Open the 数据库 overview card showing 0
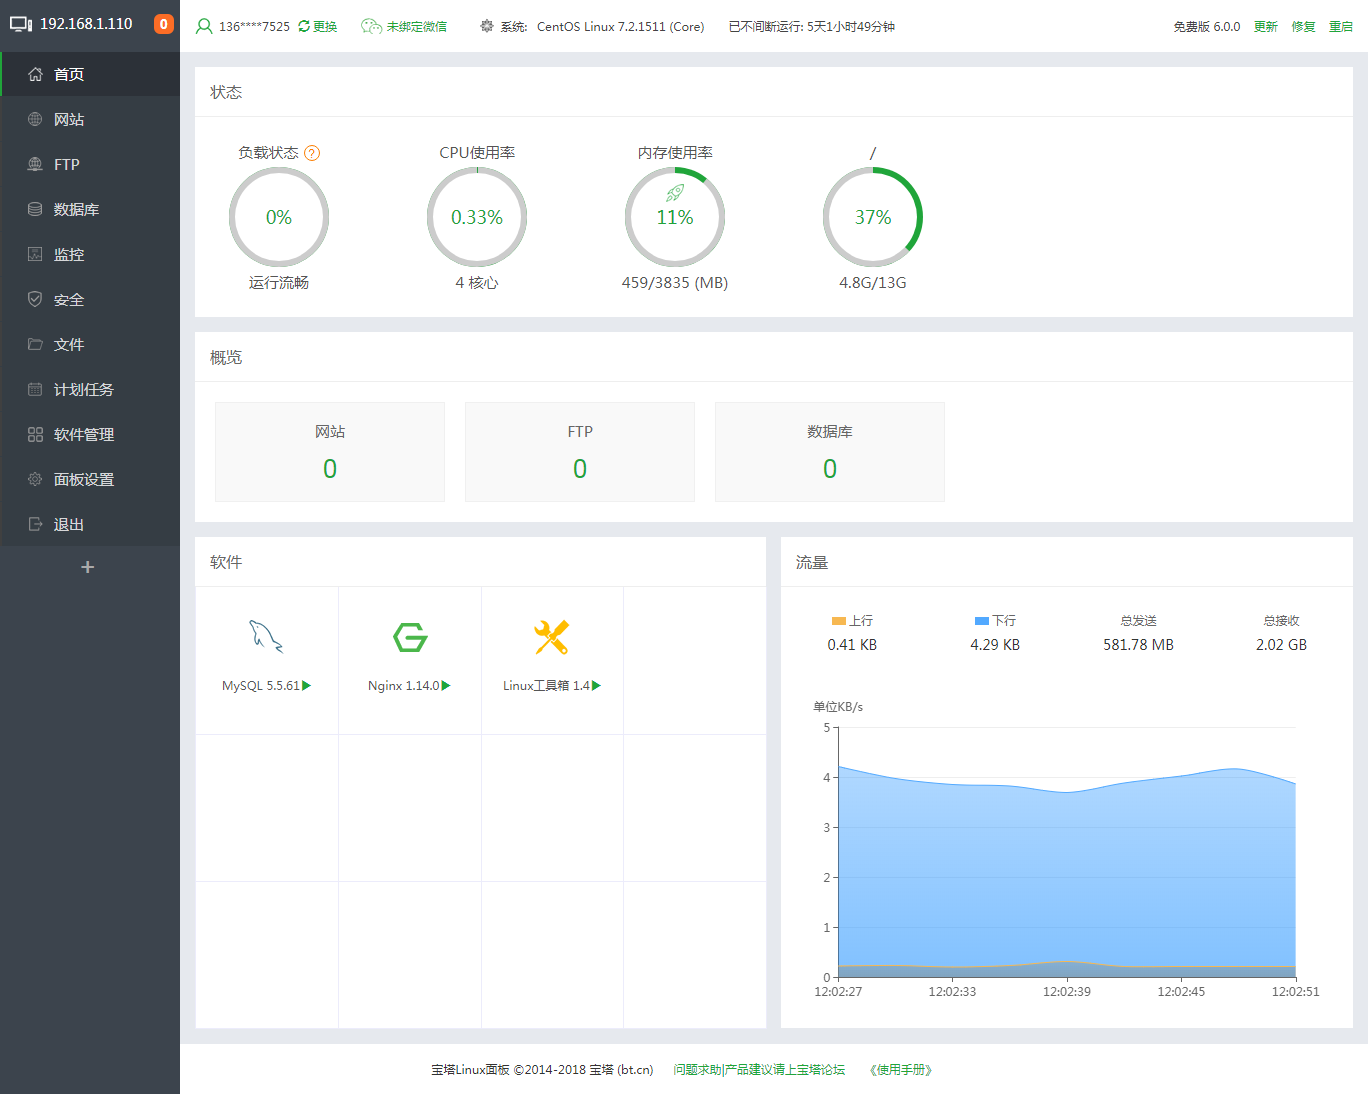Viewport: 1368px width, 1094px height. tap(830, 452)
